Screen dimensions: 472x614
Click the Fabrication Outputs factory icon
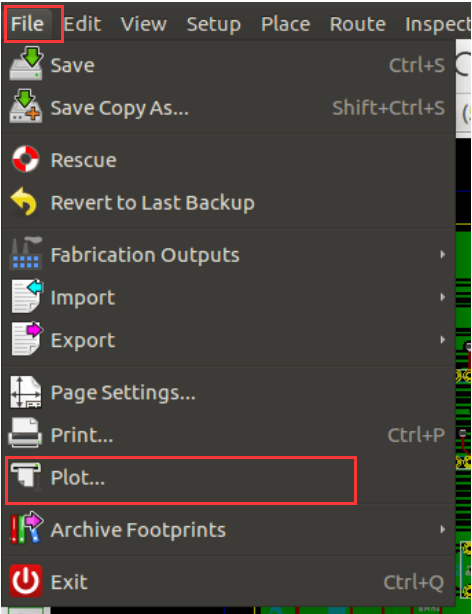26,253
